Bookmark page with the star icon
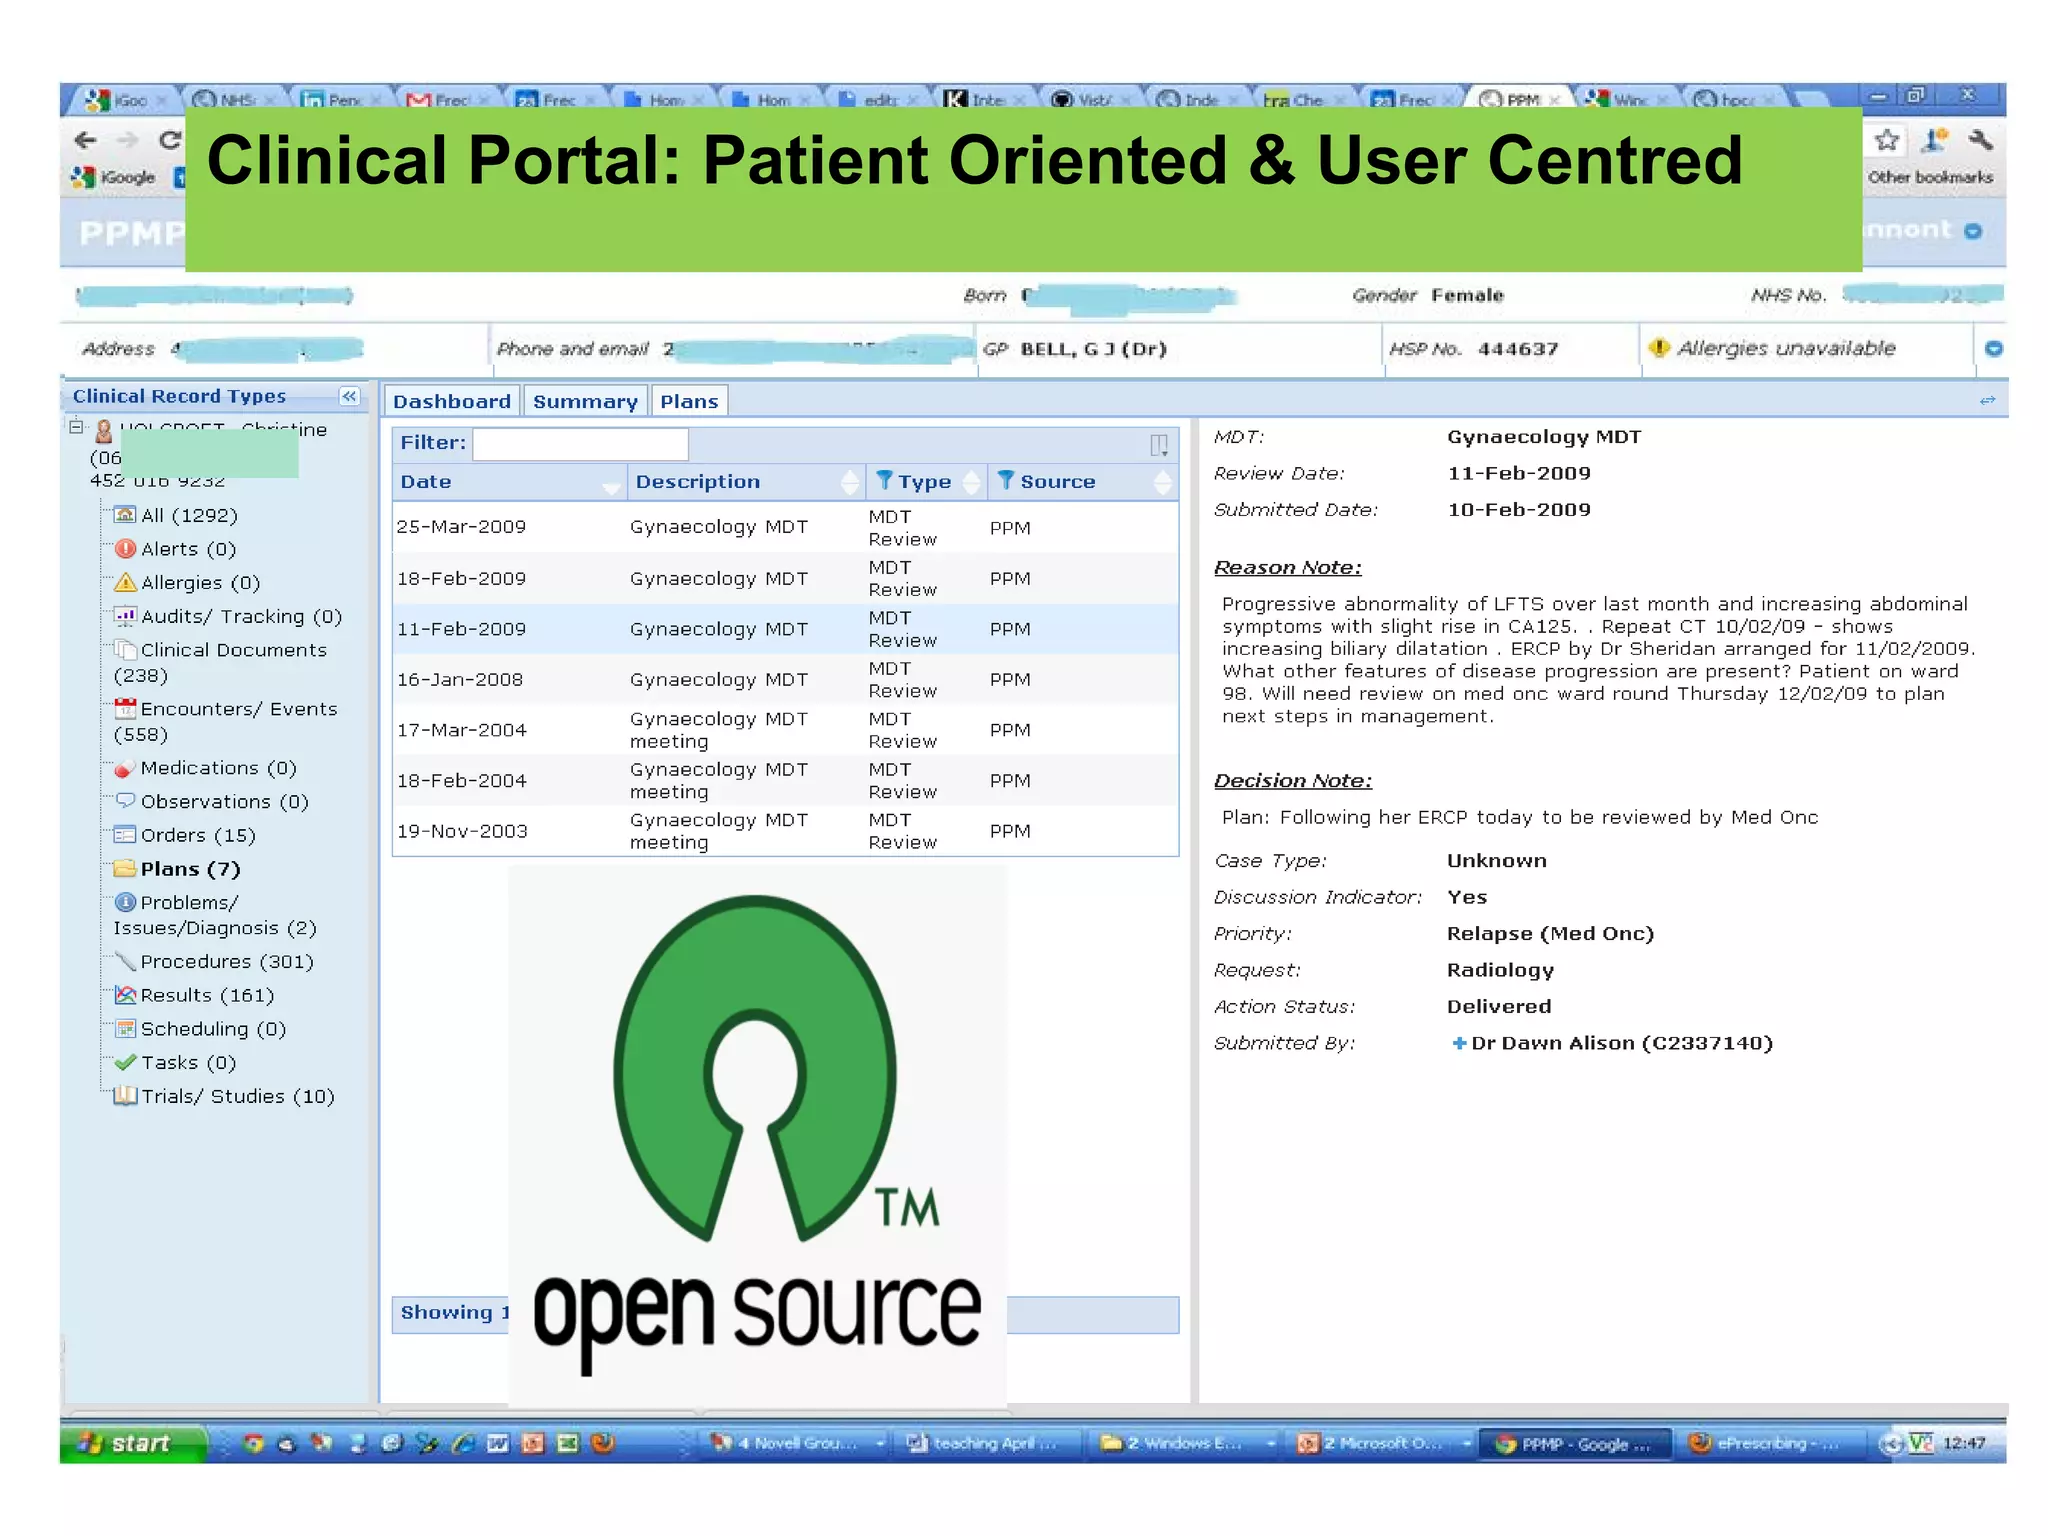Screen dimensions: 2048x1536 point(1886,140)
